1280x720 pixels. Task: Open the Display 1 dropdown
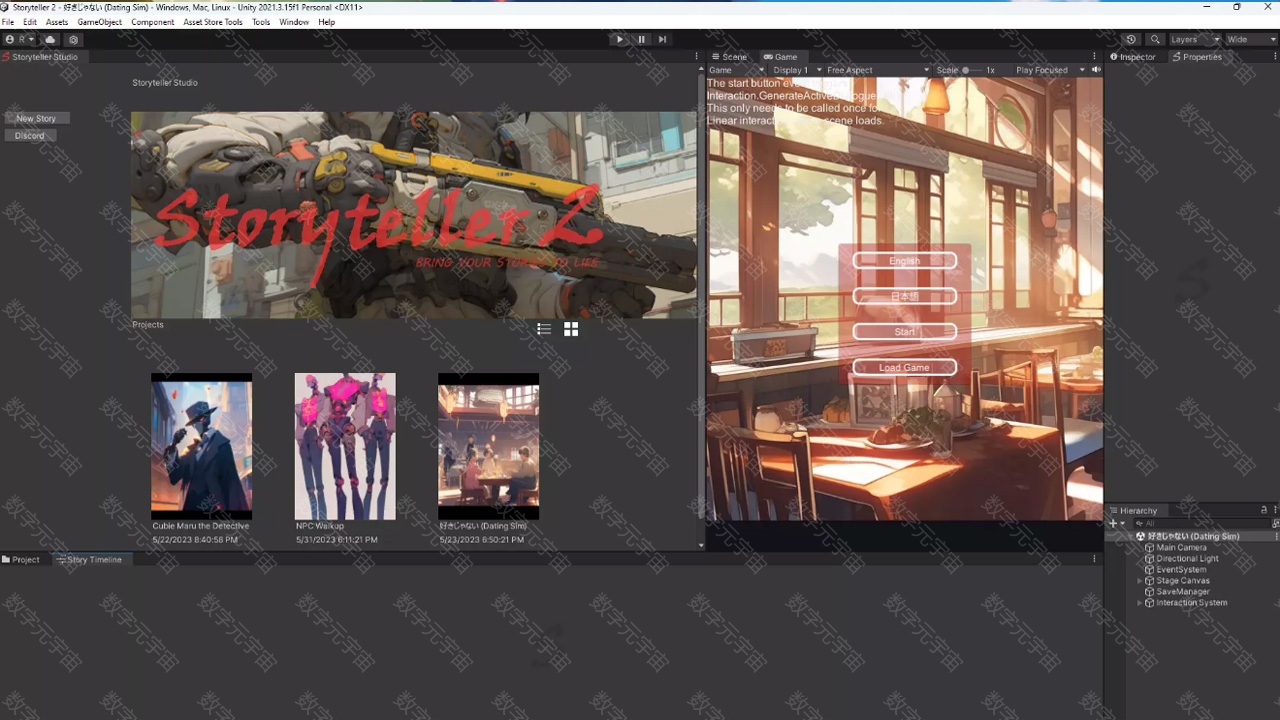click(797, 70)
